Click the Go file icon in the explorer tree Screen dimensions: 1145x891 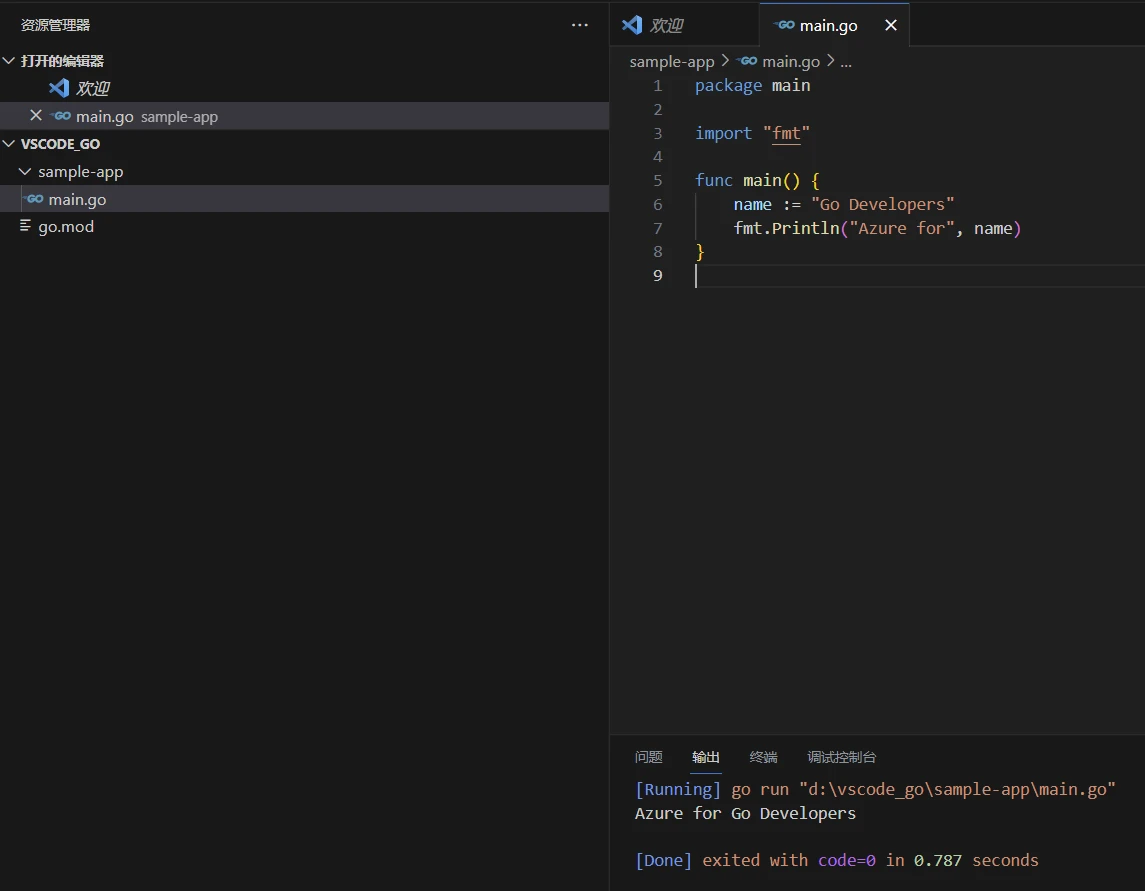click(34, 199)
